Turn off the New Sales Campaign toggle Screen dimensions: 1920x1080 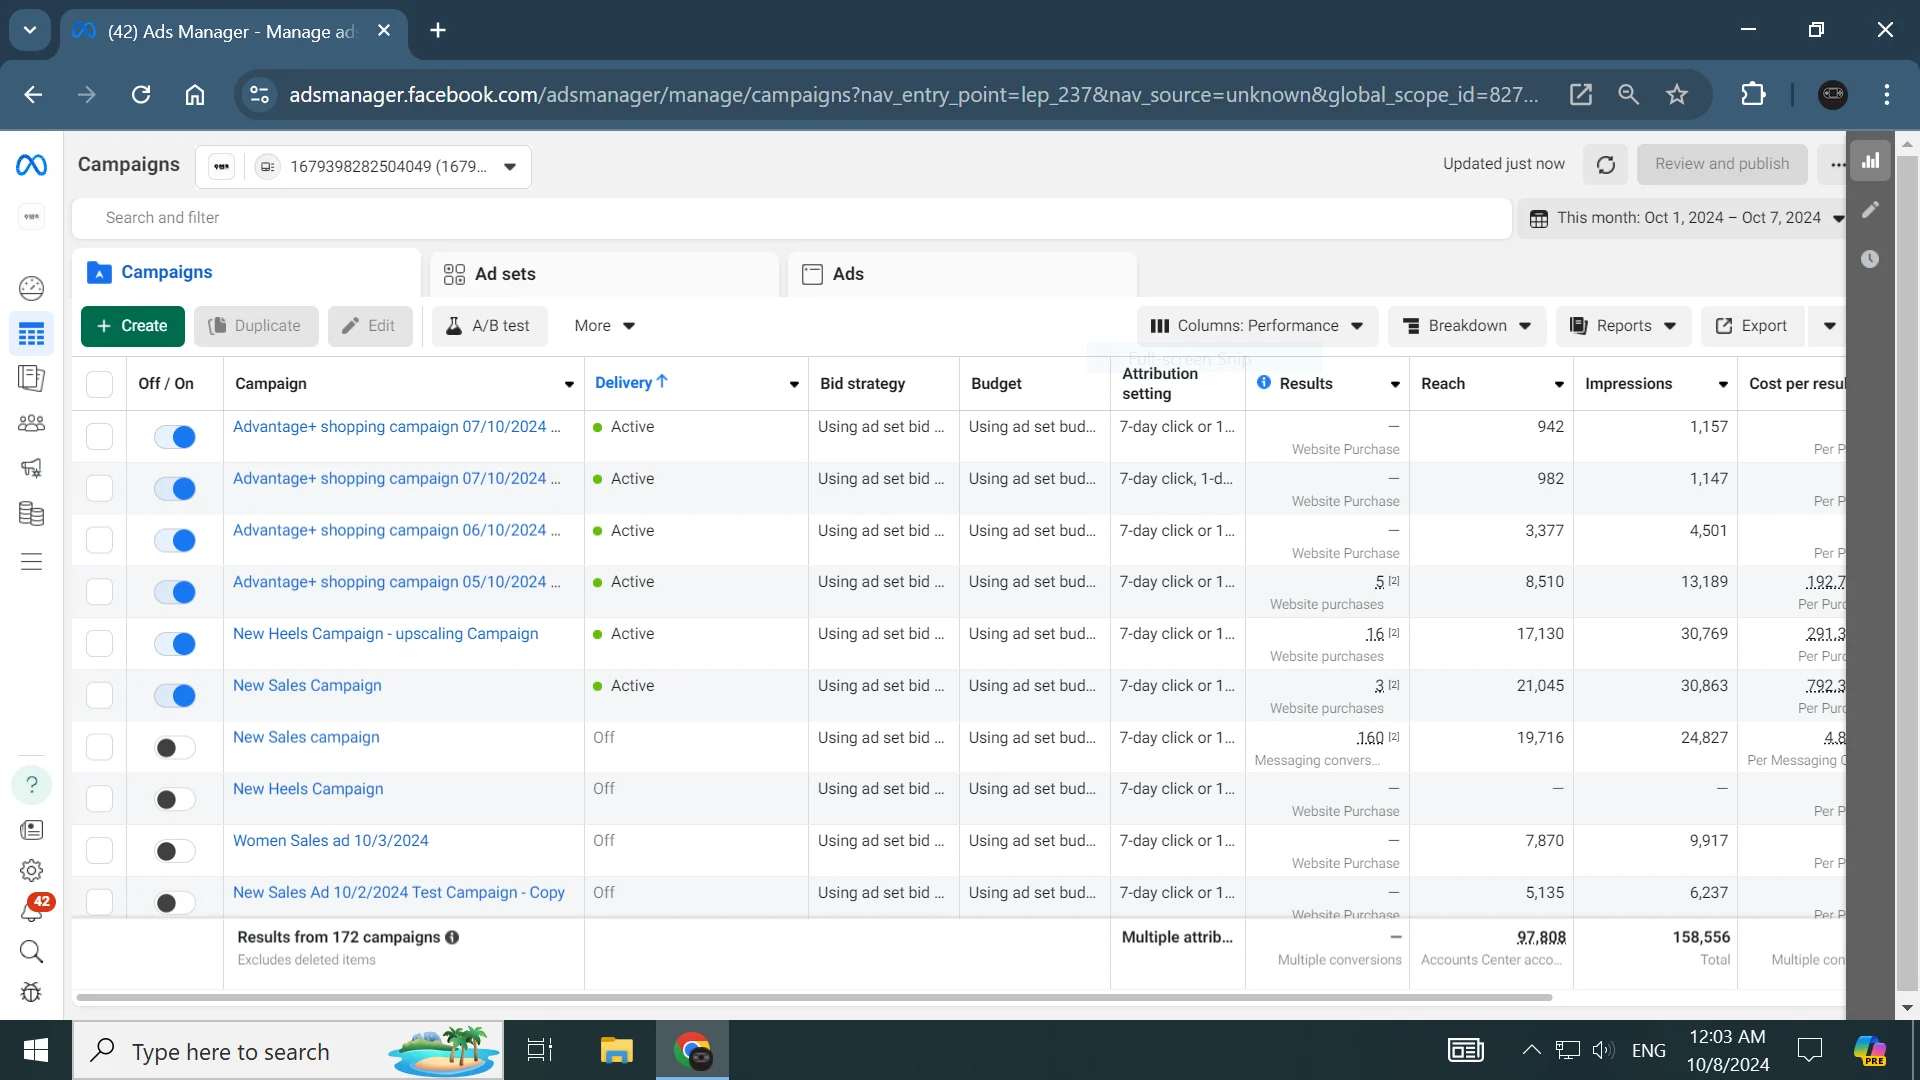pos(175,696)
